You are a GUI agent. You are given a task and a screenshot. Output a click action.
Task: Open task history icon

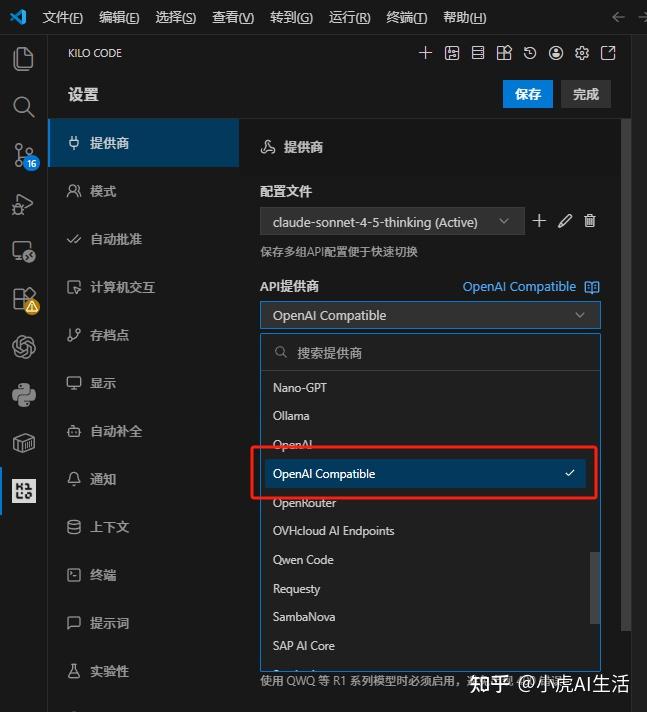(530, 53)
